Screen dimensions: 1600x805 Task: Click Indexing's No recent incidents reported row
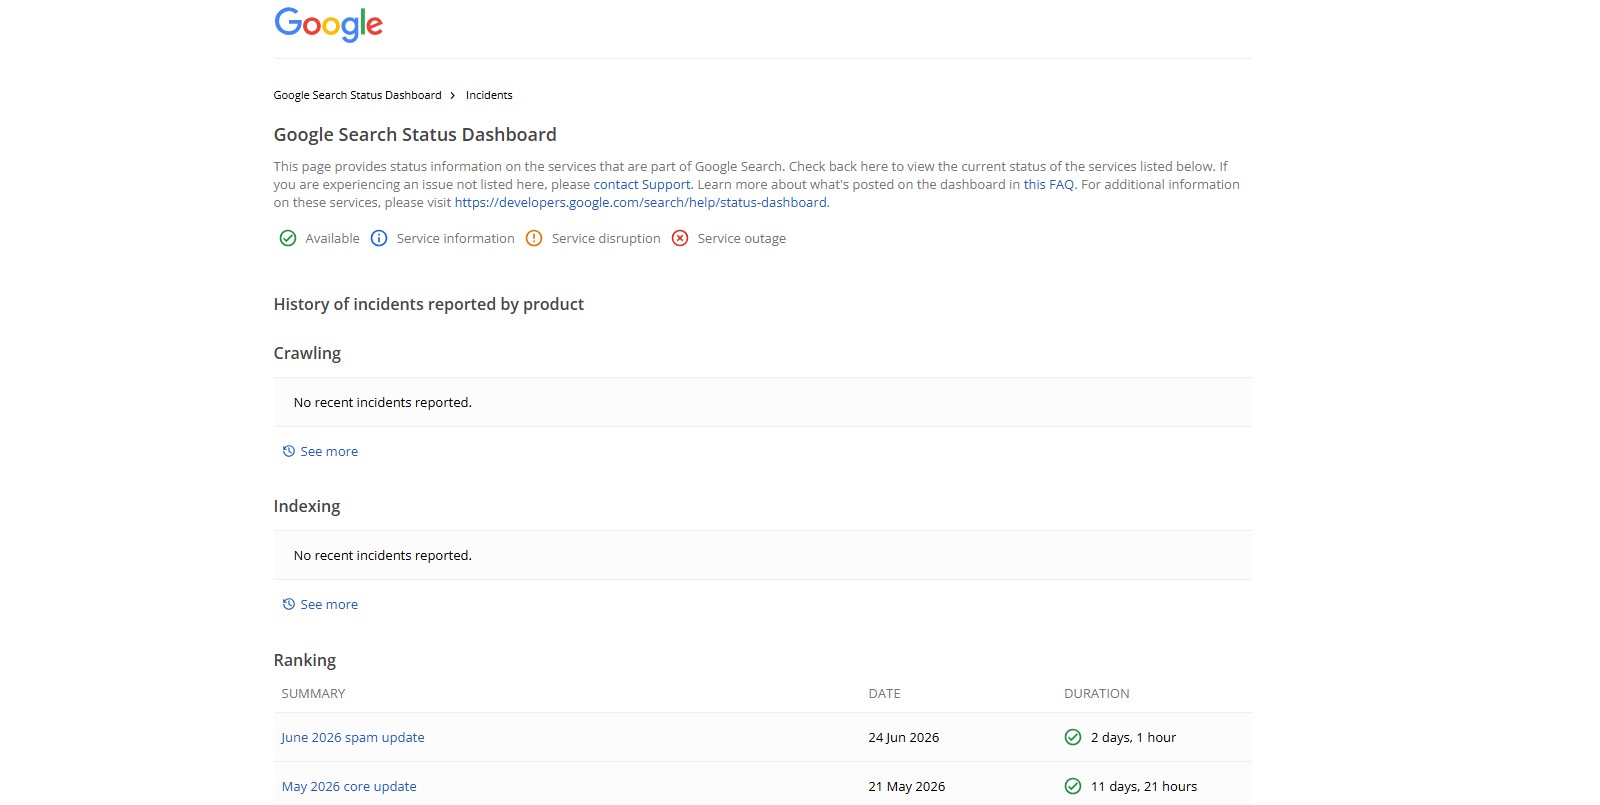pyautogui.click(x=762, y=555)
